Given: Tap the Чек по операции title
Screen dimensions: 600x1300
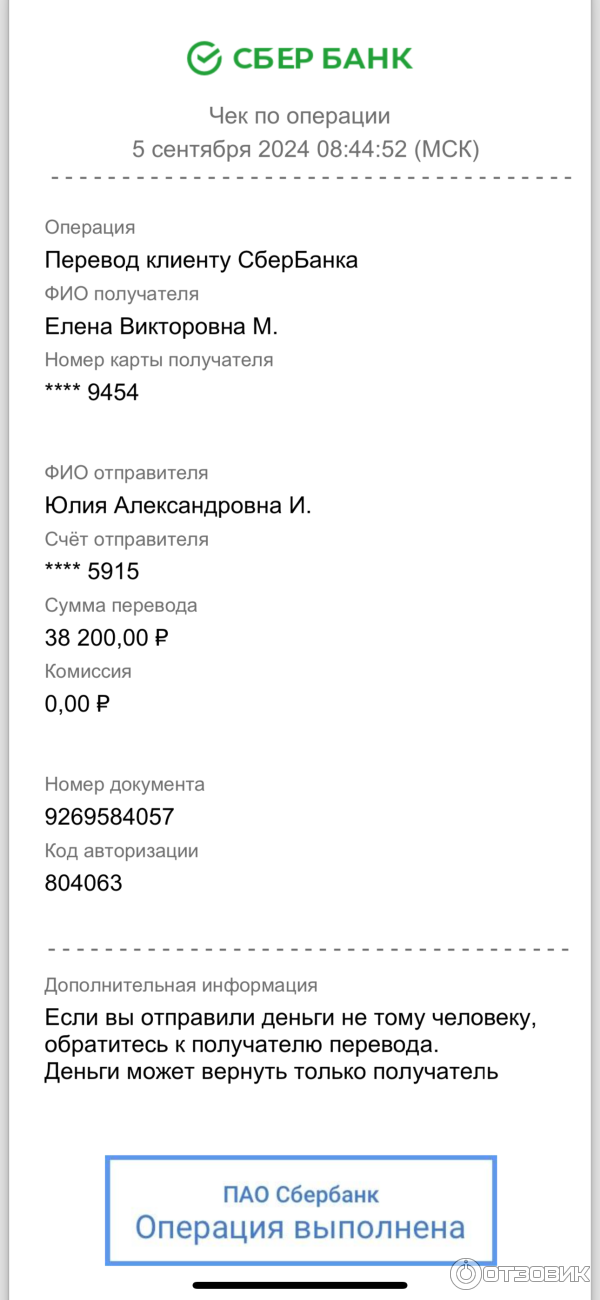Looking at the screenshot, I should point(299,116).
